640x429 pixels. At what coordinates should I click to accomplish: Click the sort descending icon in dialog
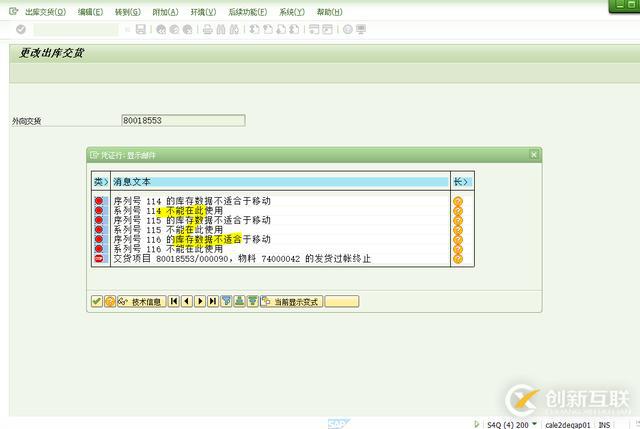[253, 301]
